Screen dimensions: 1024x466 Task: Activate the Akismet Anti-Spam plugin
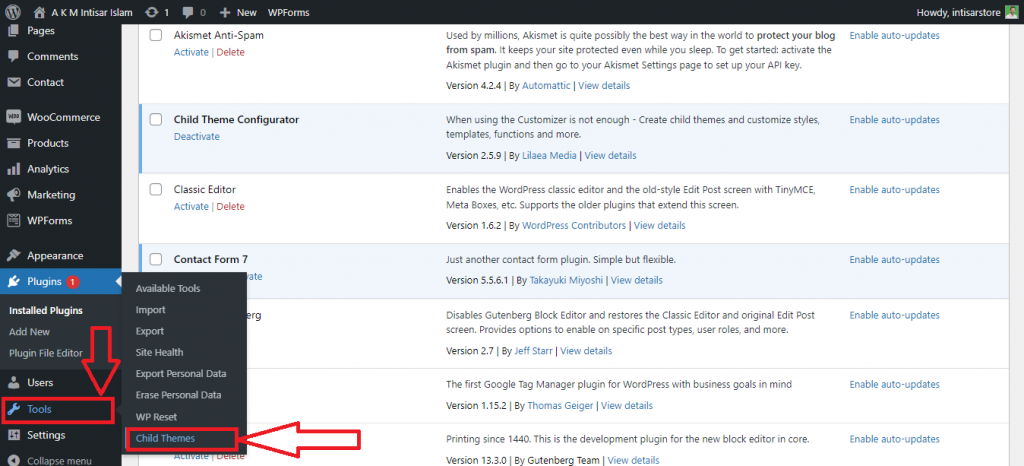[191, 52]
